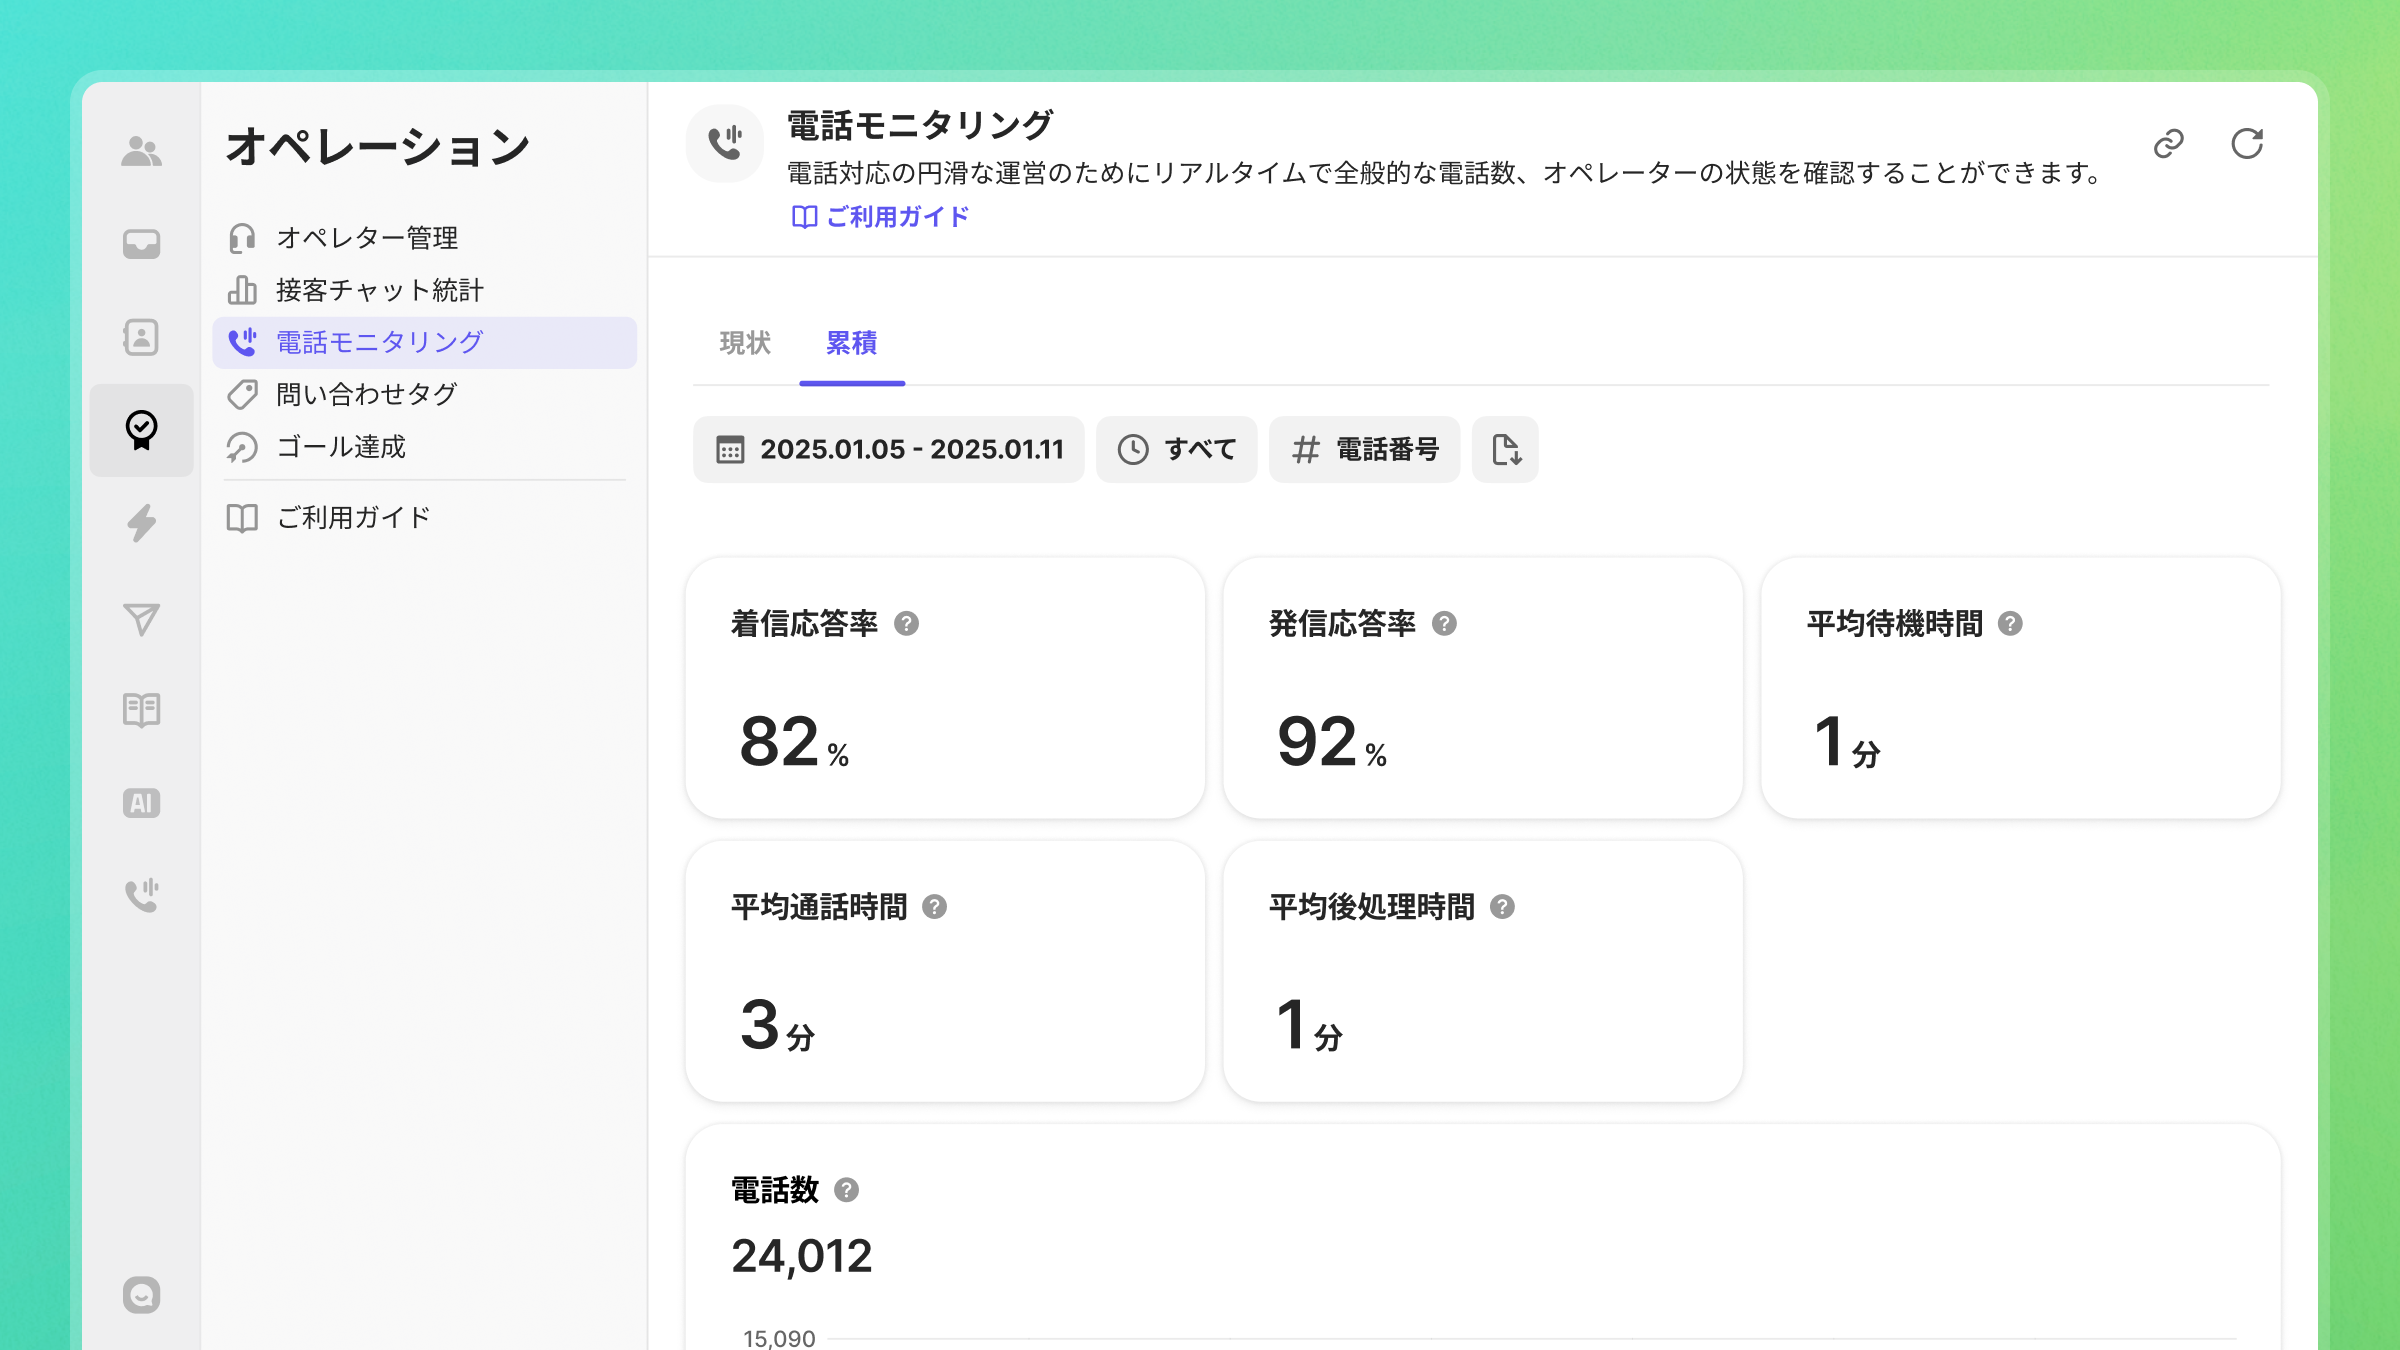Open the 電話番号 filter dropdown
The width and height of the screenshot is (2400, 1350).
[x=1364, y=450]
